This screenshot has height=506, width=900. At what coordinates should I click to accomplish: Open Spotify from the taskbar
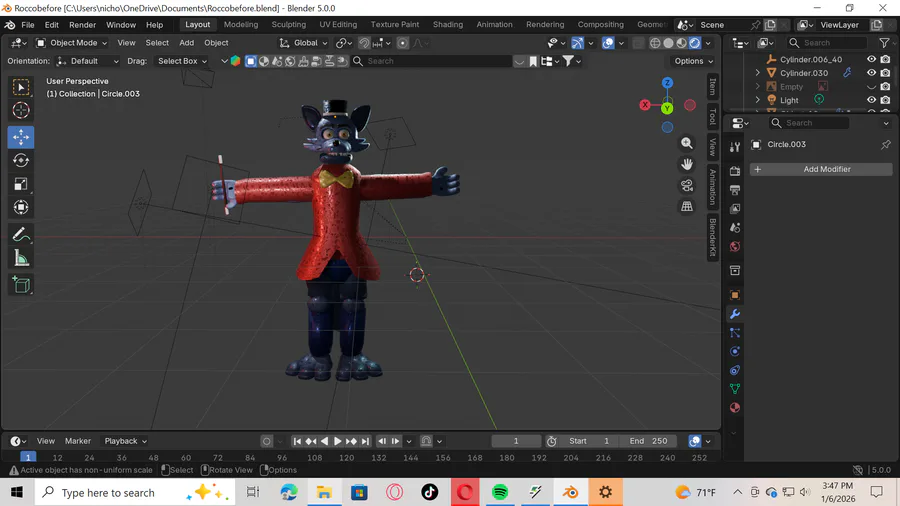(500, 492)
